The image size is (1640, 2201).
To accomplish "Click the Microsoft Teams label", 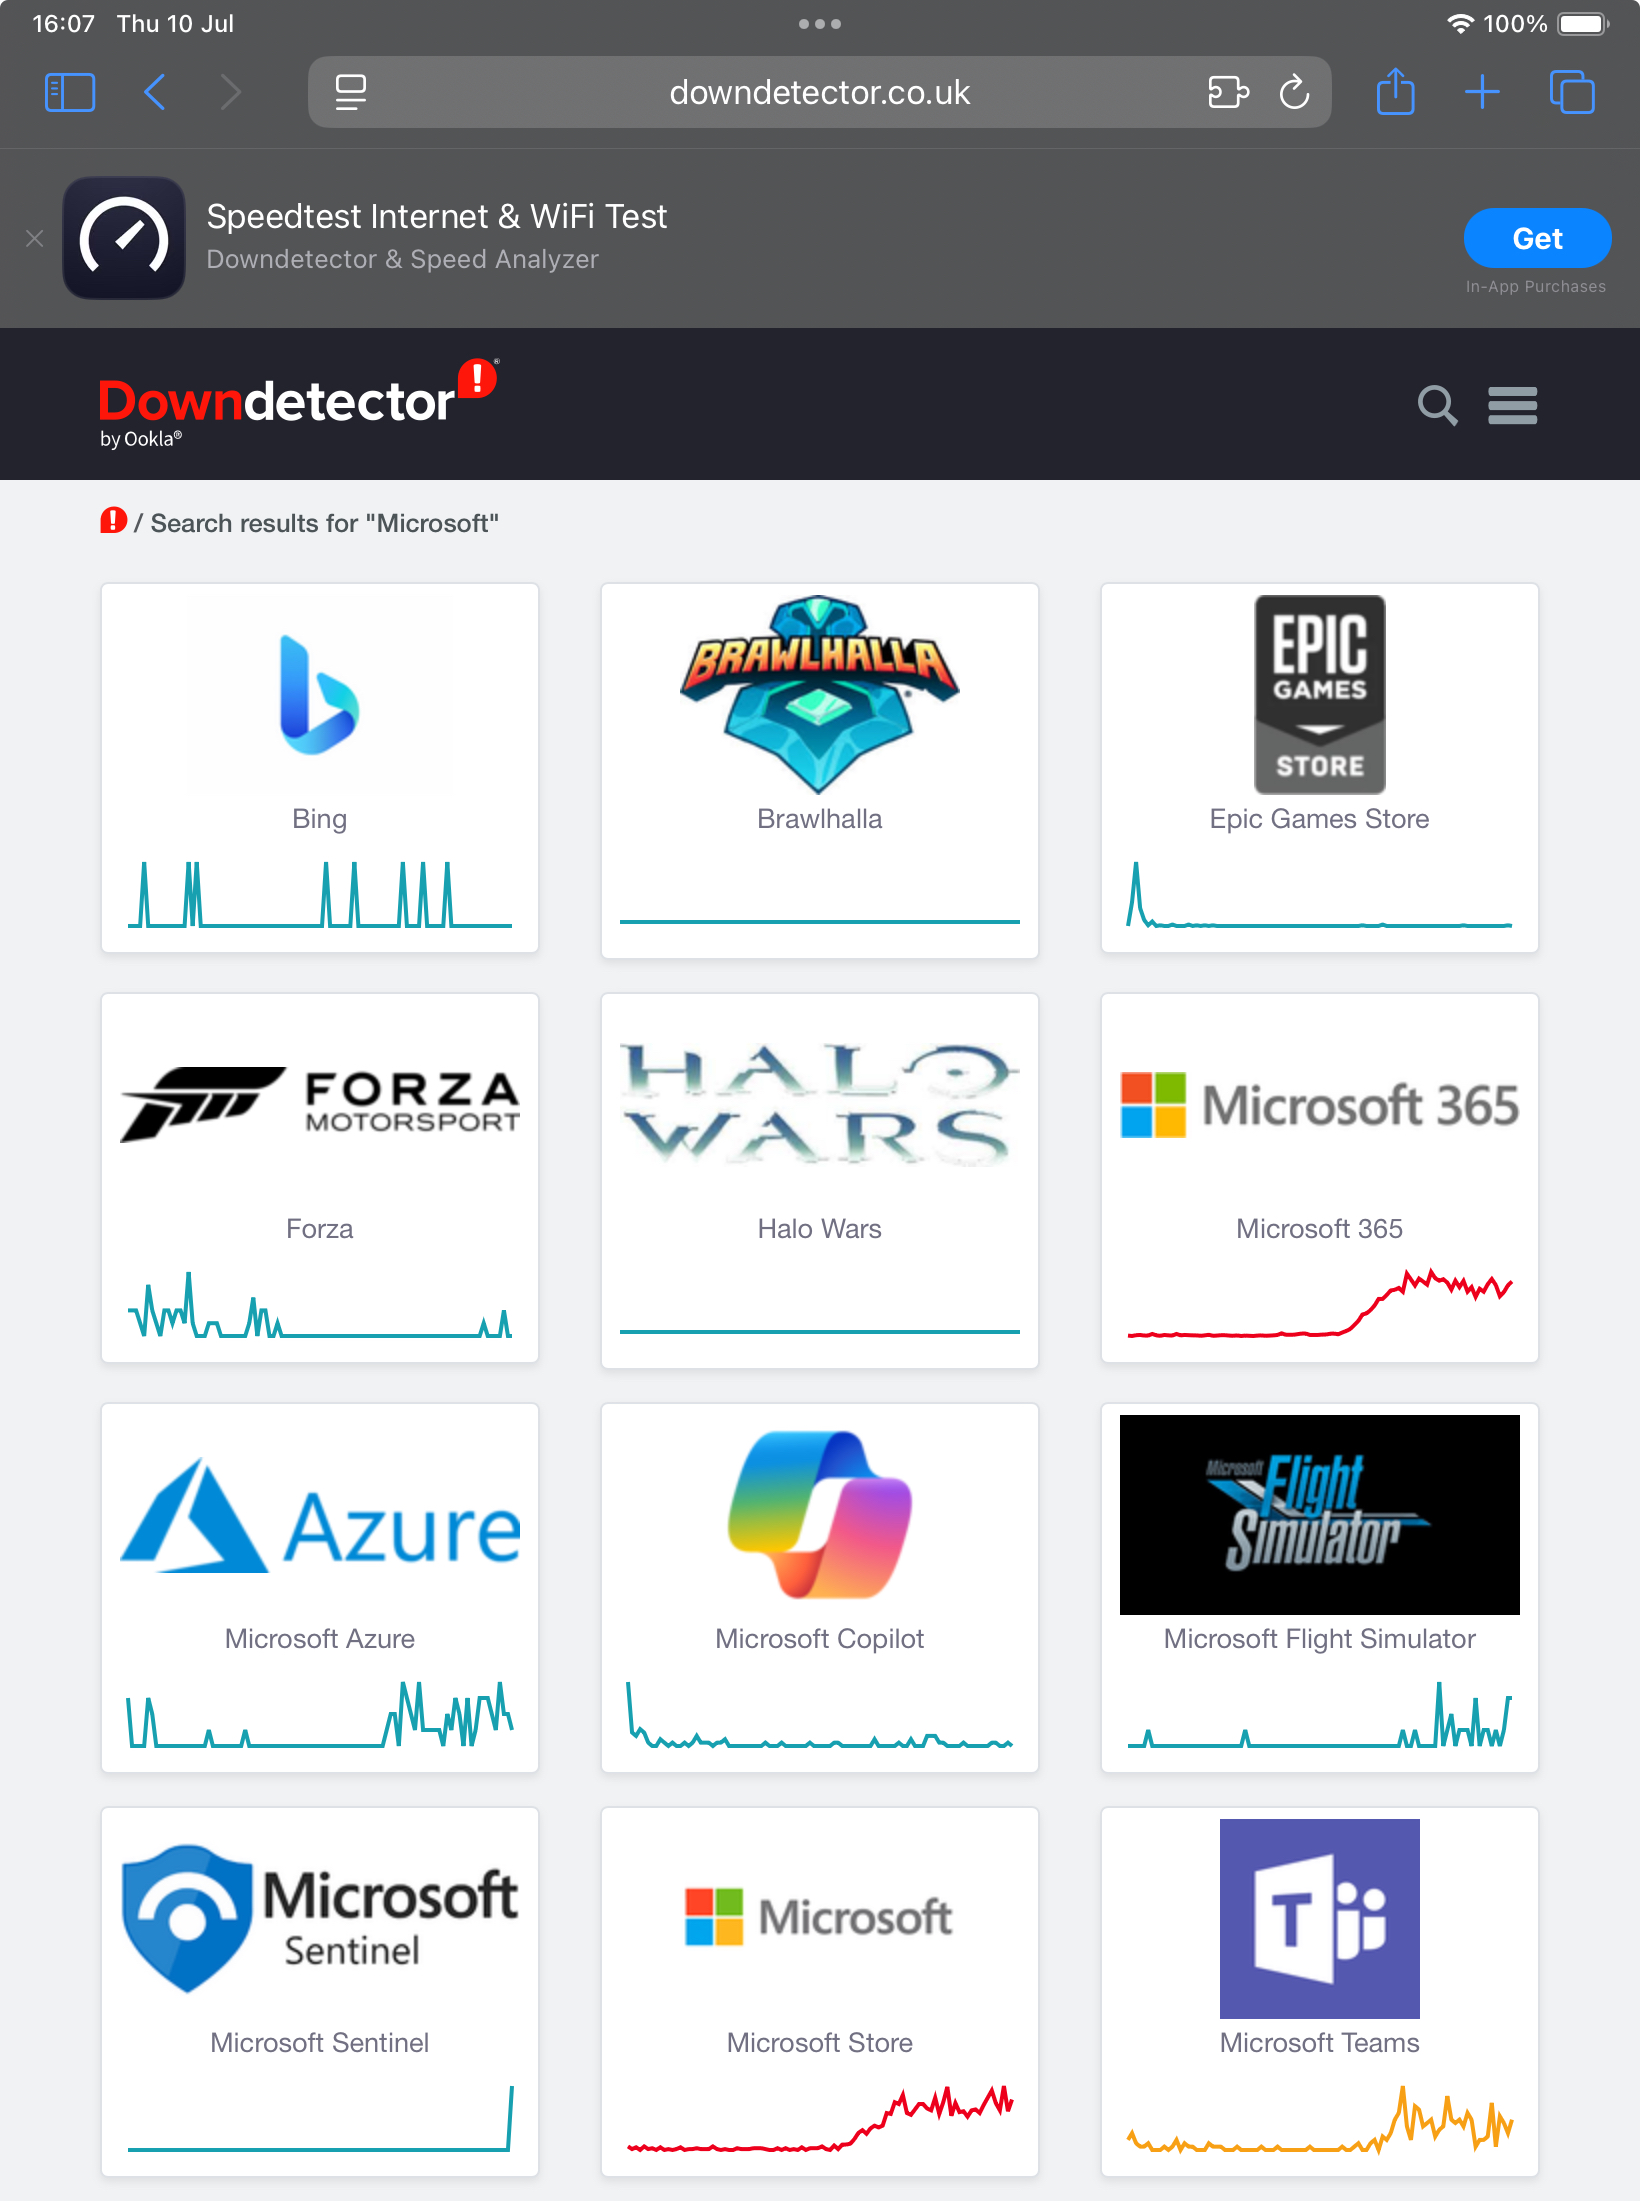I will coord(1320,2043).
